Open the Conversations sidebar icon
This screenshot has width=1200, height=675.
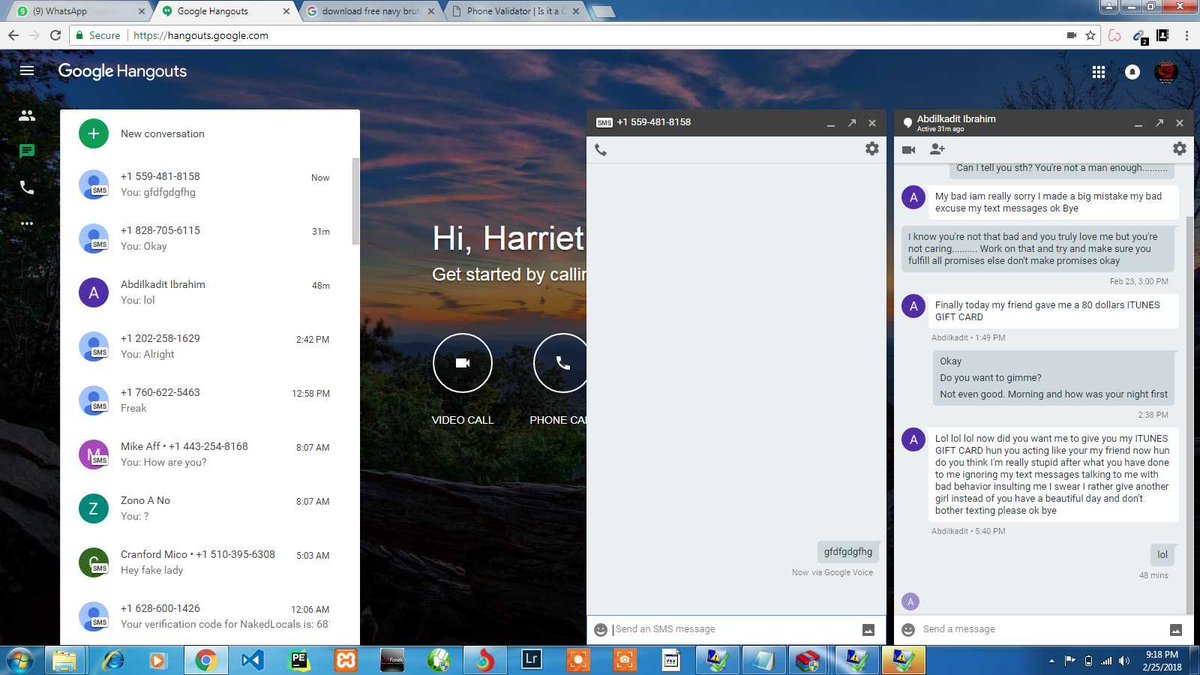click(27, 151)
